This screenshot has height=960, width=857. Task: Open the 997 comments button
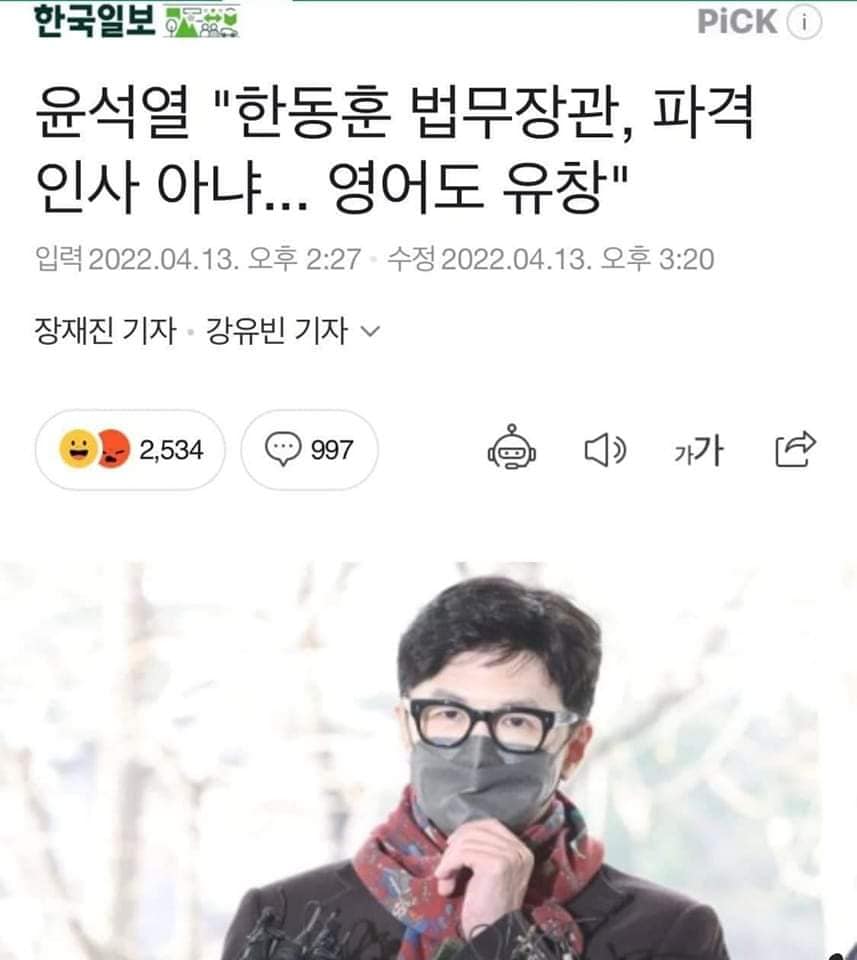[310, 450]
